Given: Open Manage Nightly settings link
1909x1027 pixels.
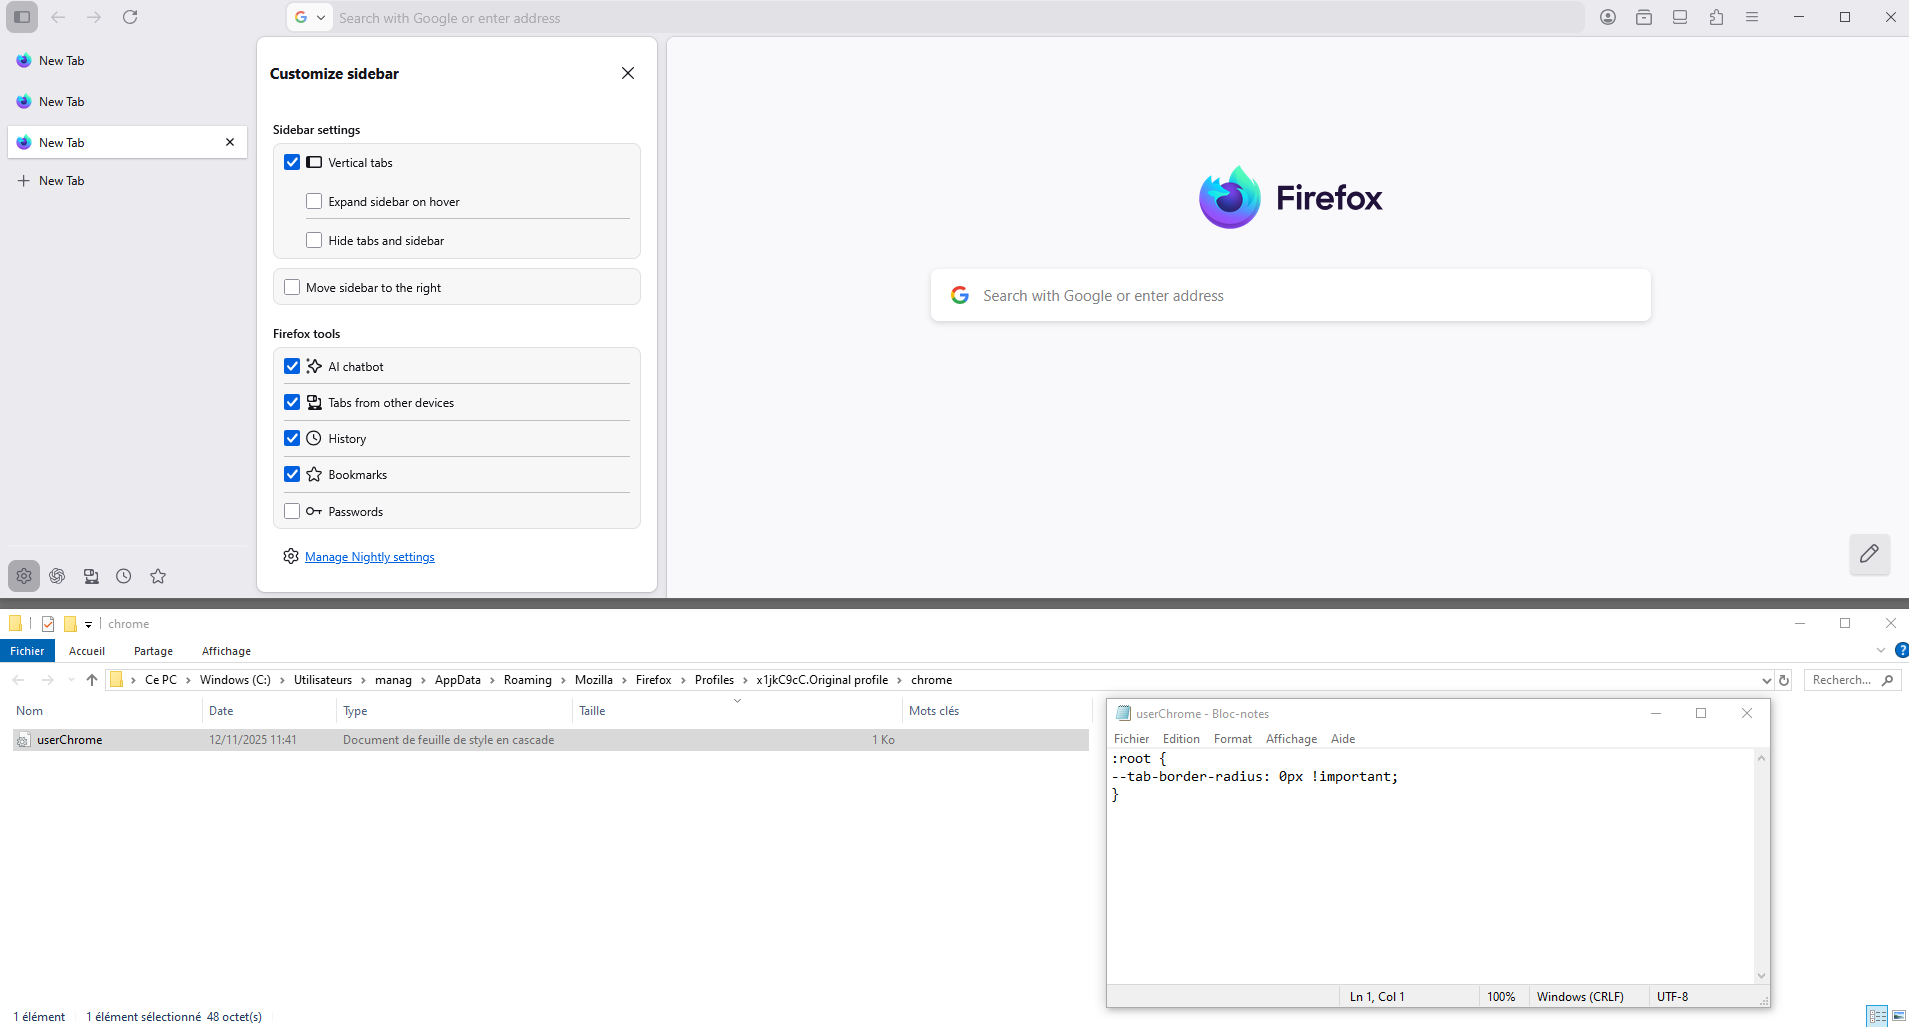Looking at the screenshot, I should pyautogui.click(x=369, y=557).
